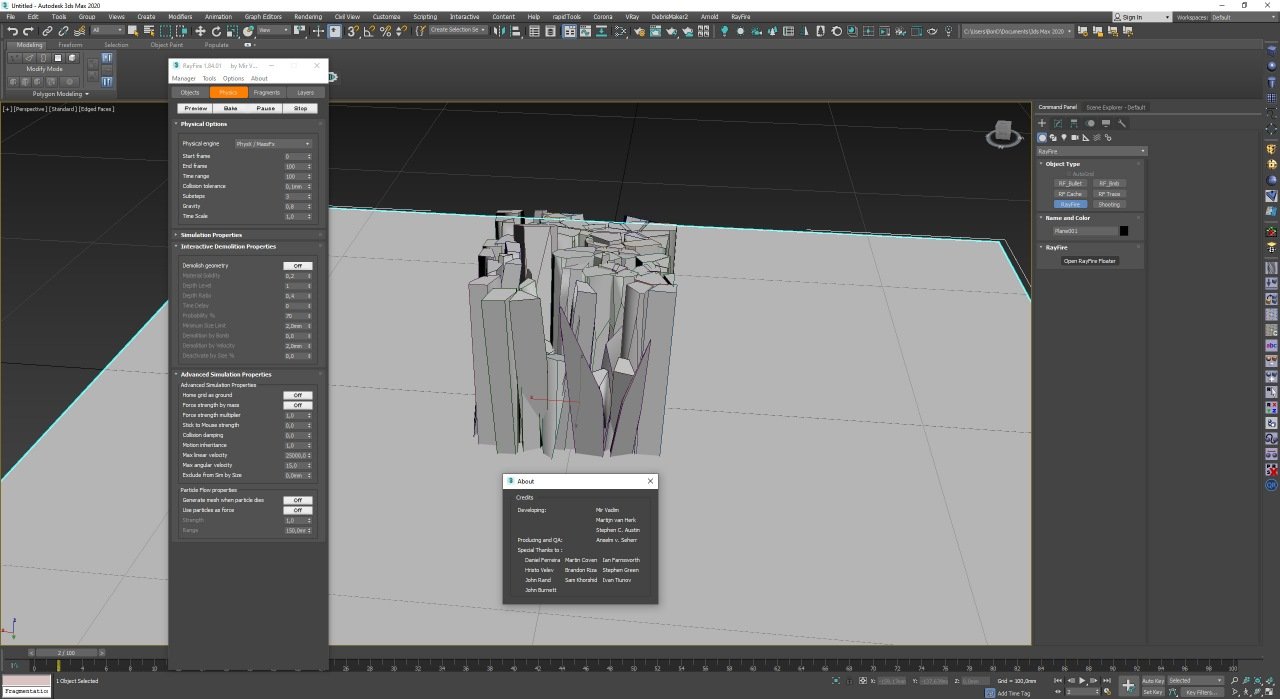This screenshot has height=699, width=1280.
Task: Open the Rendering menu
Action: tap(308, 17)
